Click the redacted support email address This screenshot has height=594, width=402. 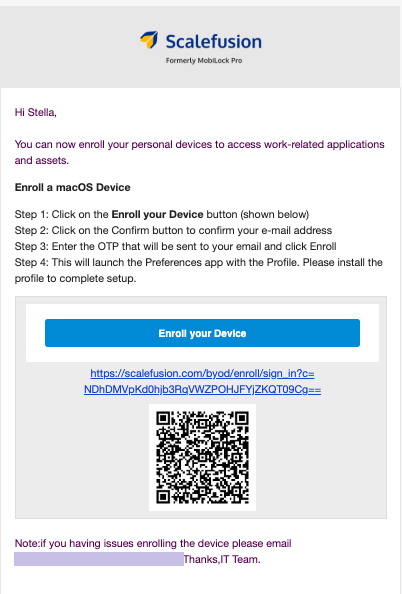click(99, 559)
